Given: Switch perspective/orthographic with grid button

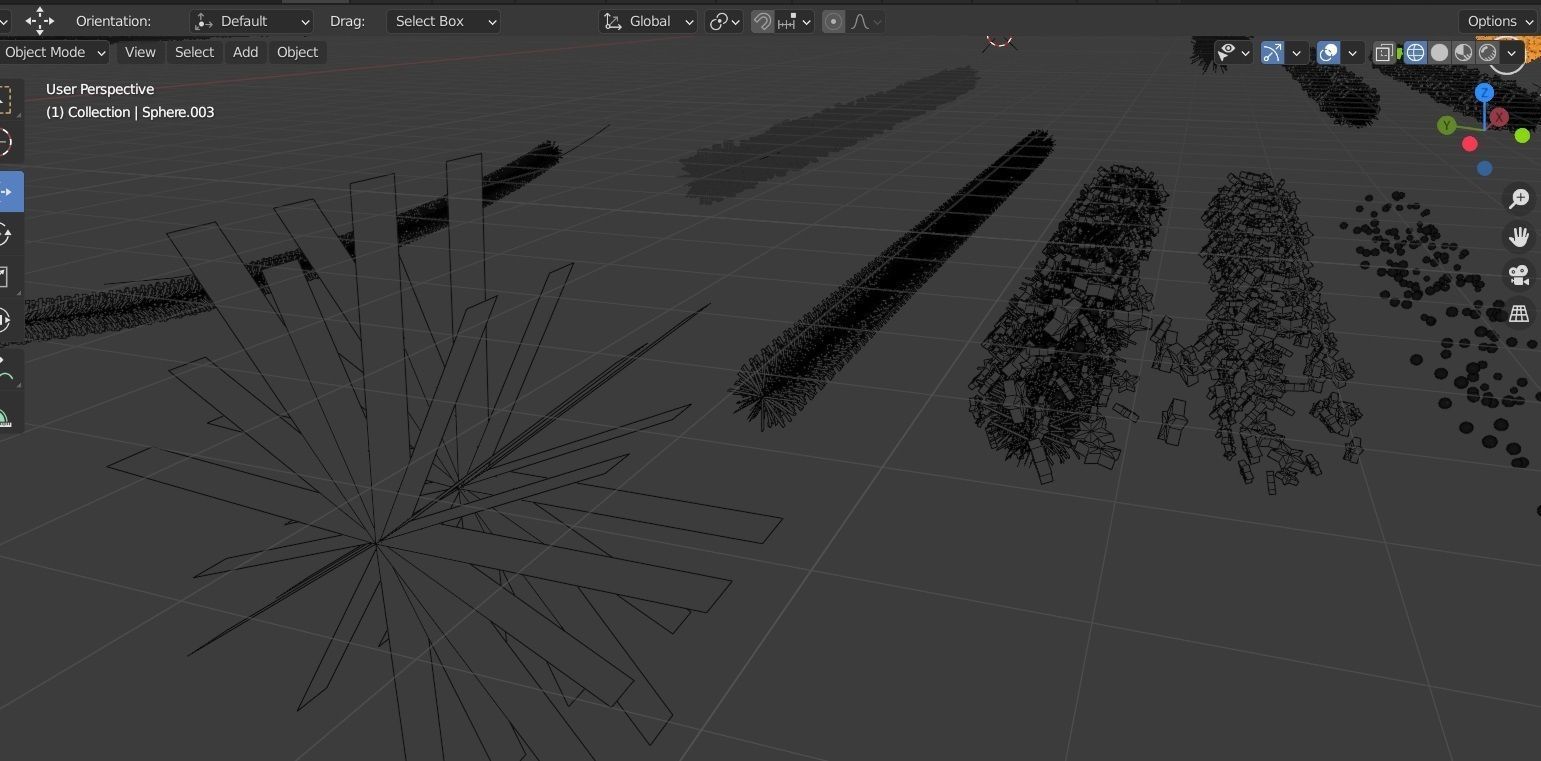Looking at the screenshot, I should (1519, 313).
